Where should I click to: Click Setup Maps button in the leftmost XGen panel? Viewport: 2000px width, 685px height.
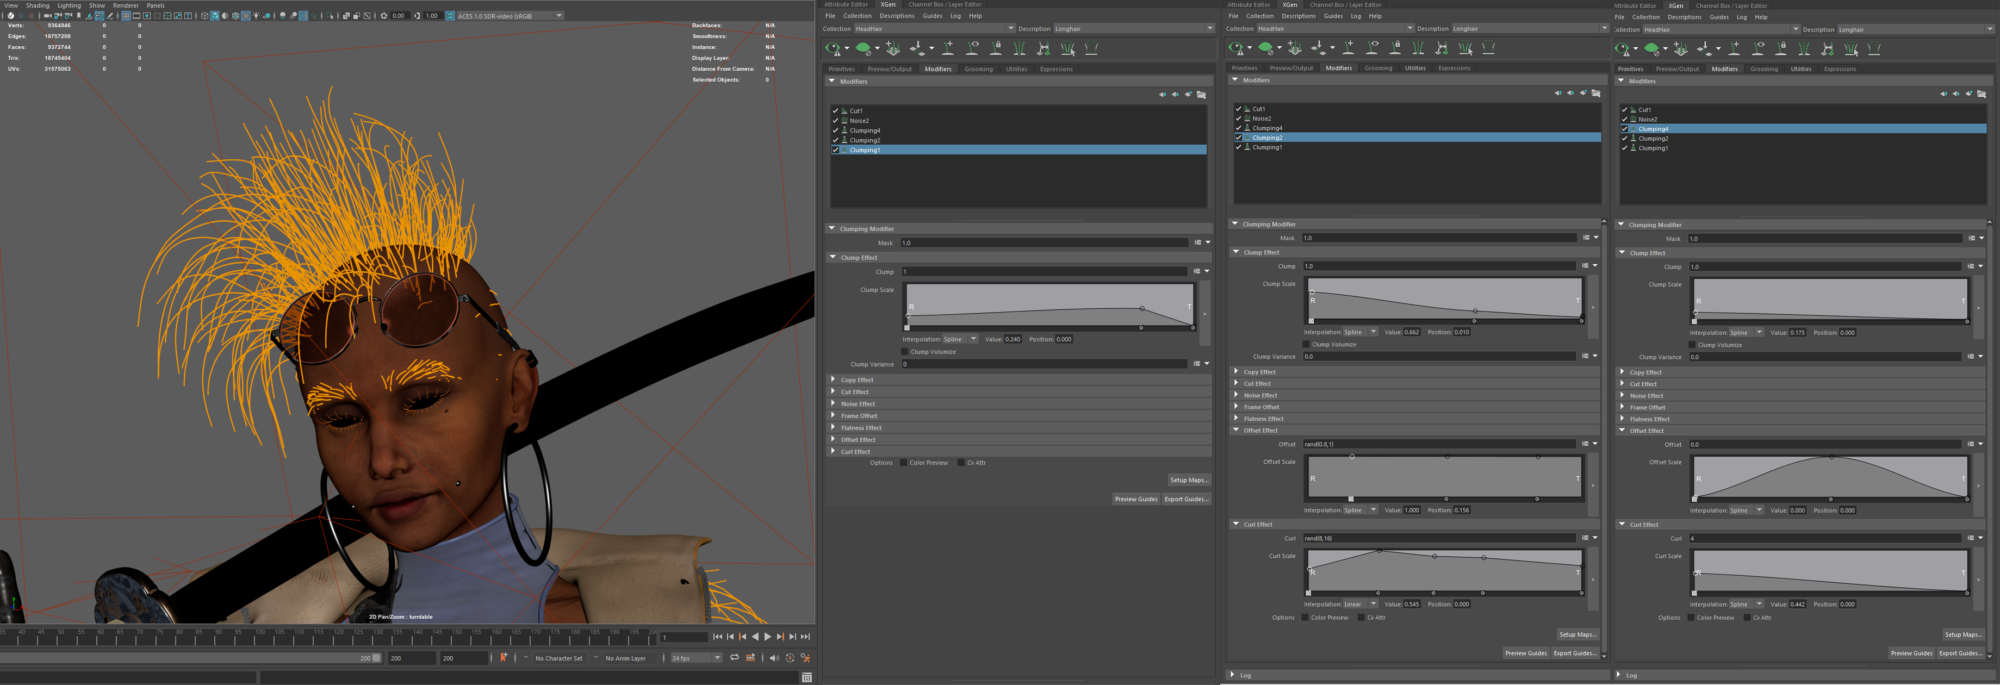(x=1188, y=480)
